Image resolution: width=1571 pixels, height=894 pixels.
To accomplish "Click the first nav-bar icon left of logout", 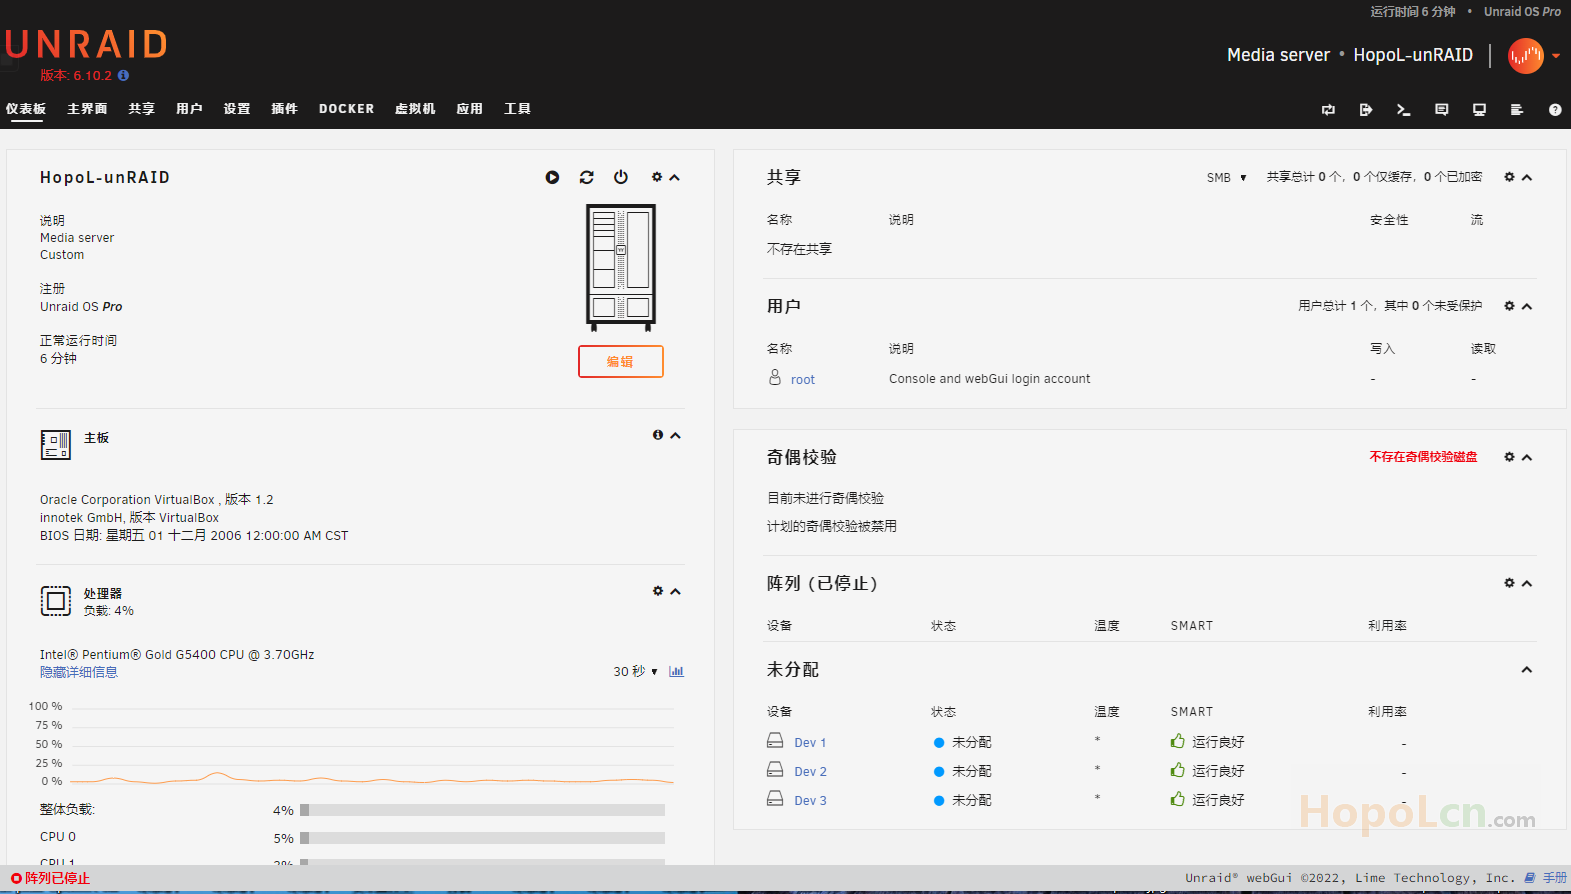I will click(x=1328, y=110).
